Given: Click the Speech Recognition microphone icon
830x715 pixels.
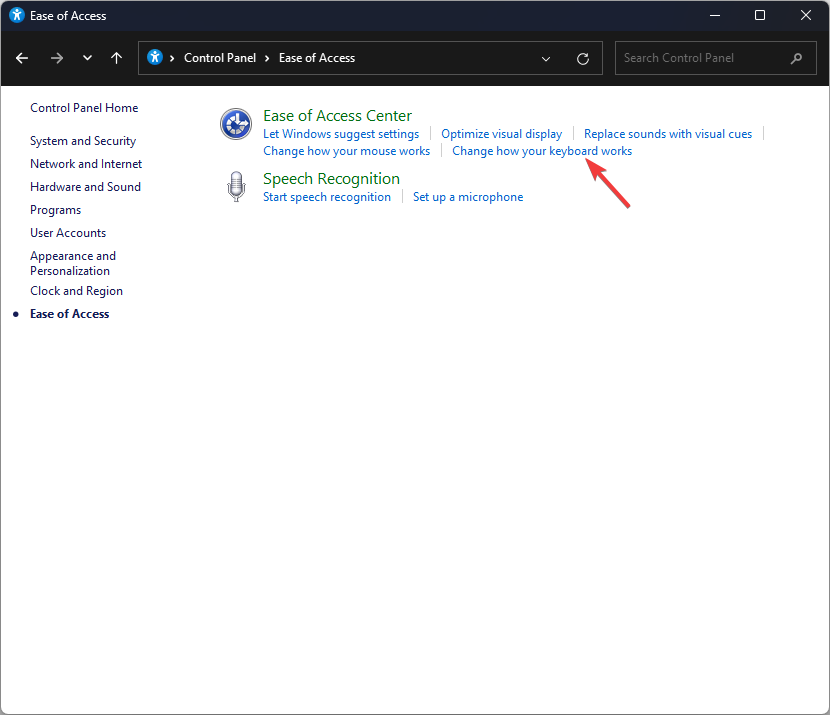Looking at the screenshot, I should coord(236,186).
